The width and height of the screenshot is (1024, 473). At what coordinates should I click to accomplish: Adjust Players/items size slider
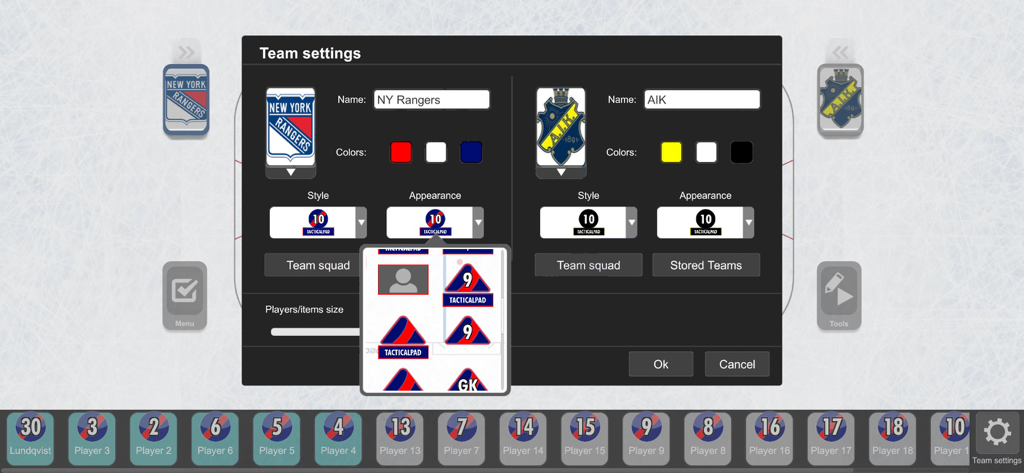316,332
